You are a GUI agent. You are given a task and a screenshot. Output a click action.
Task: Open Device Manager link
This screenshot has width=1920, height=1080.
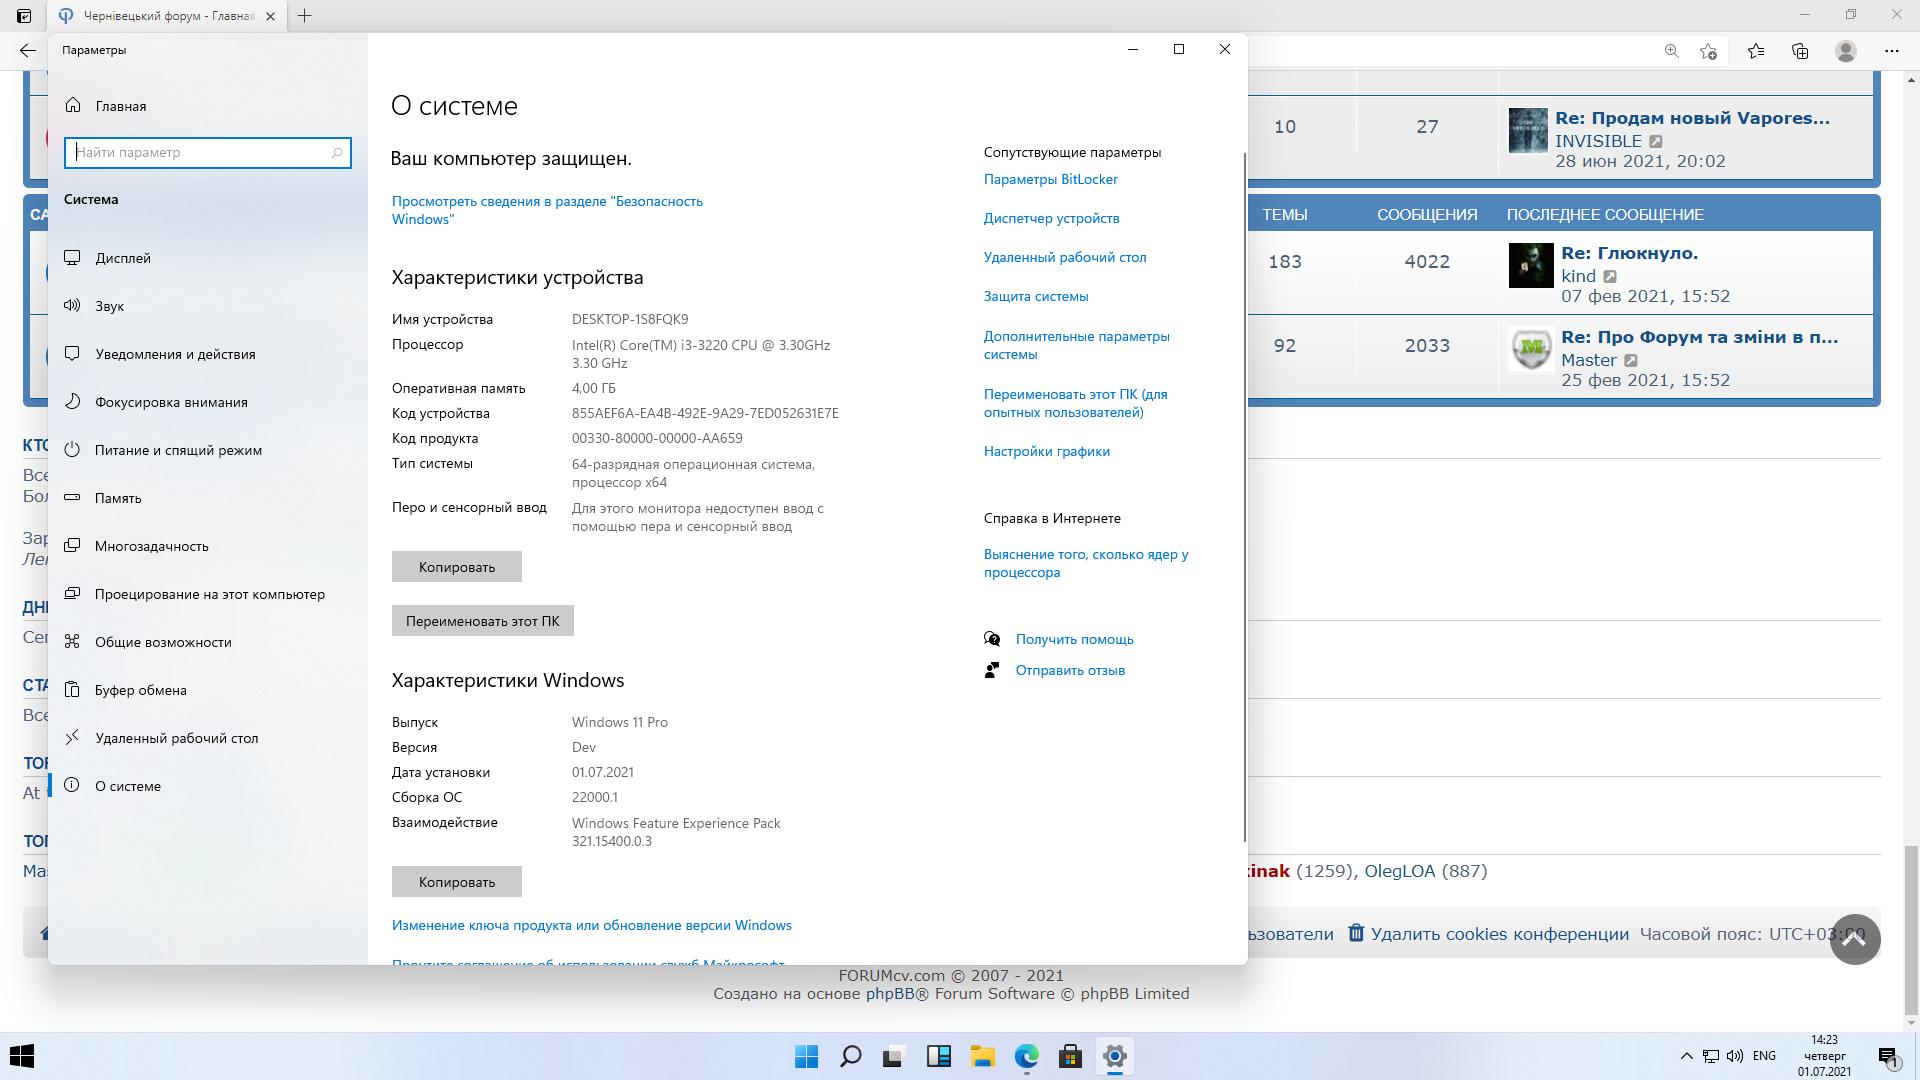[x=1051, y=218]
